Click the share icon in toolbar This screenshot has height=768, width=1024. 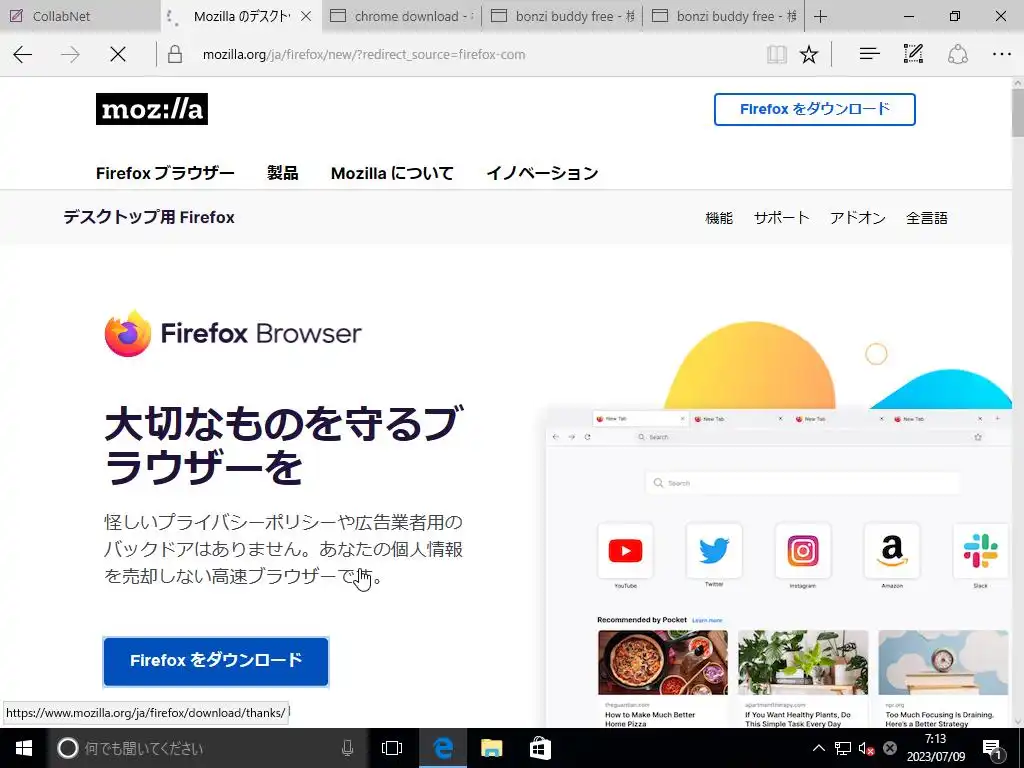coord(957,54)
